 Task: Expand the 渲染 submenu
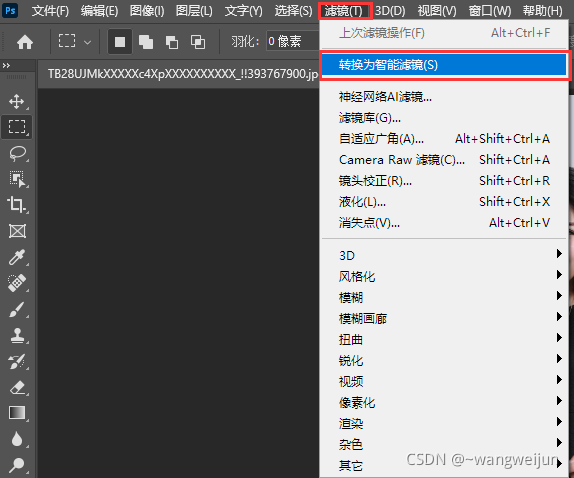tap(444, 423)
